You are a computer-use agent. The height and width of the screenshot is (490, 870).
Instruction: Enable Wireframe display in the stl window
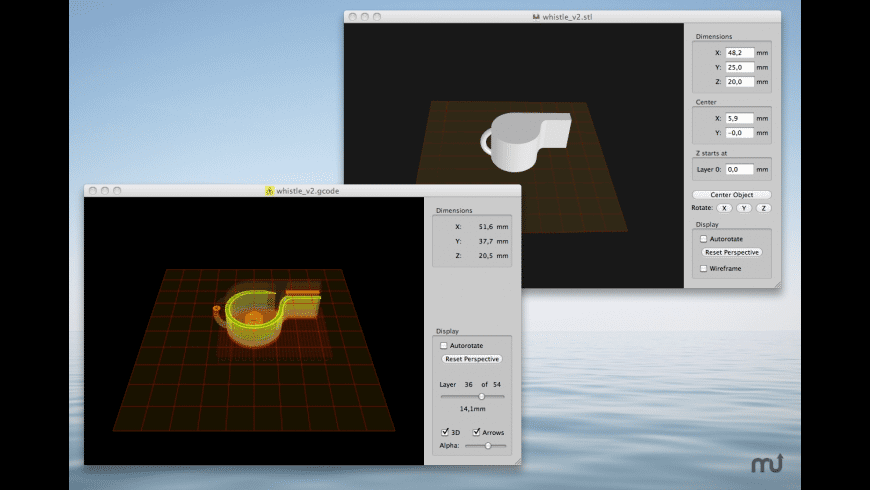[704, 268]
